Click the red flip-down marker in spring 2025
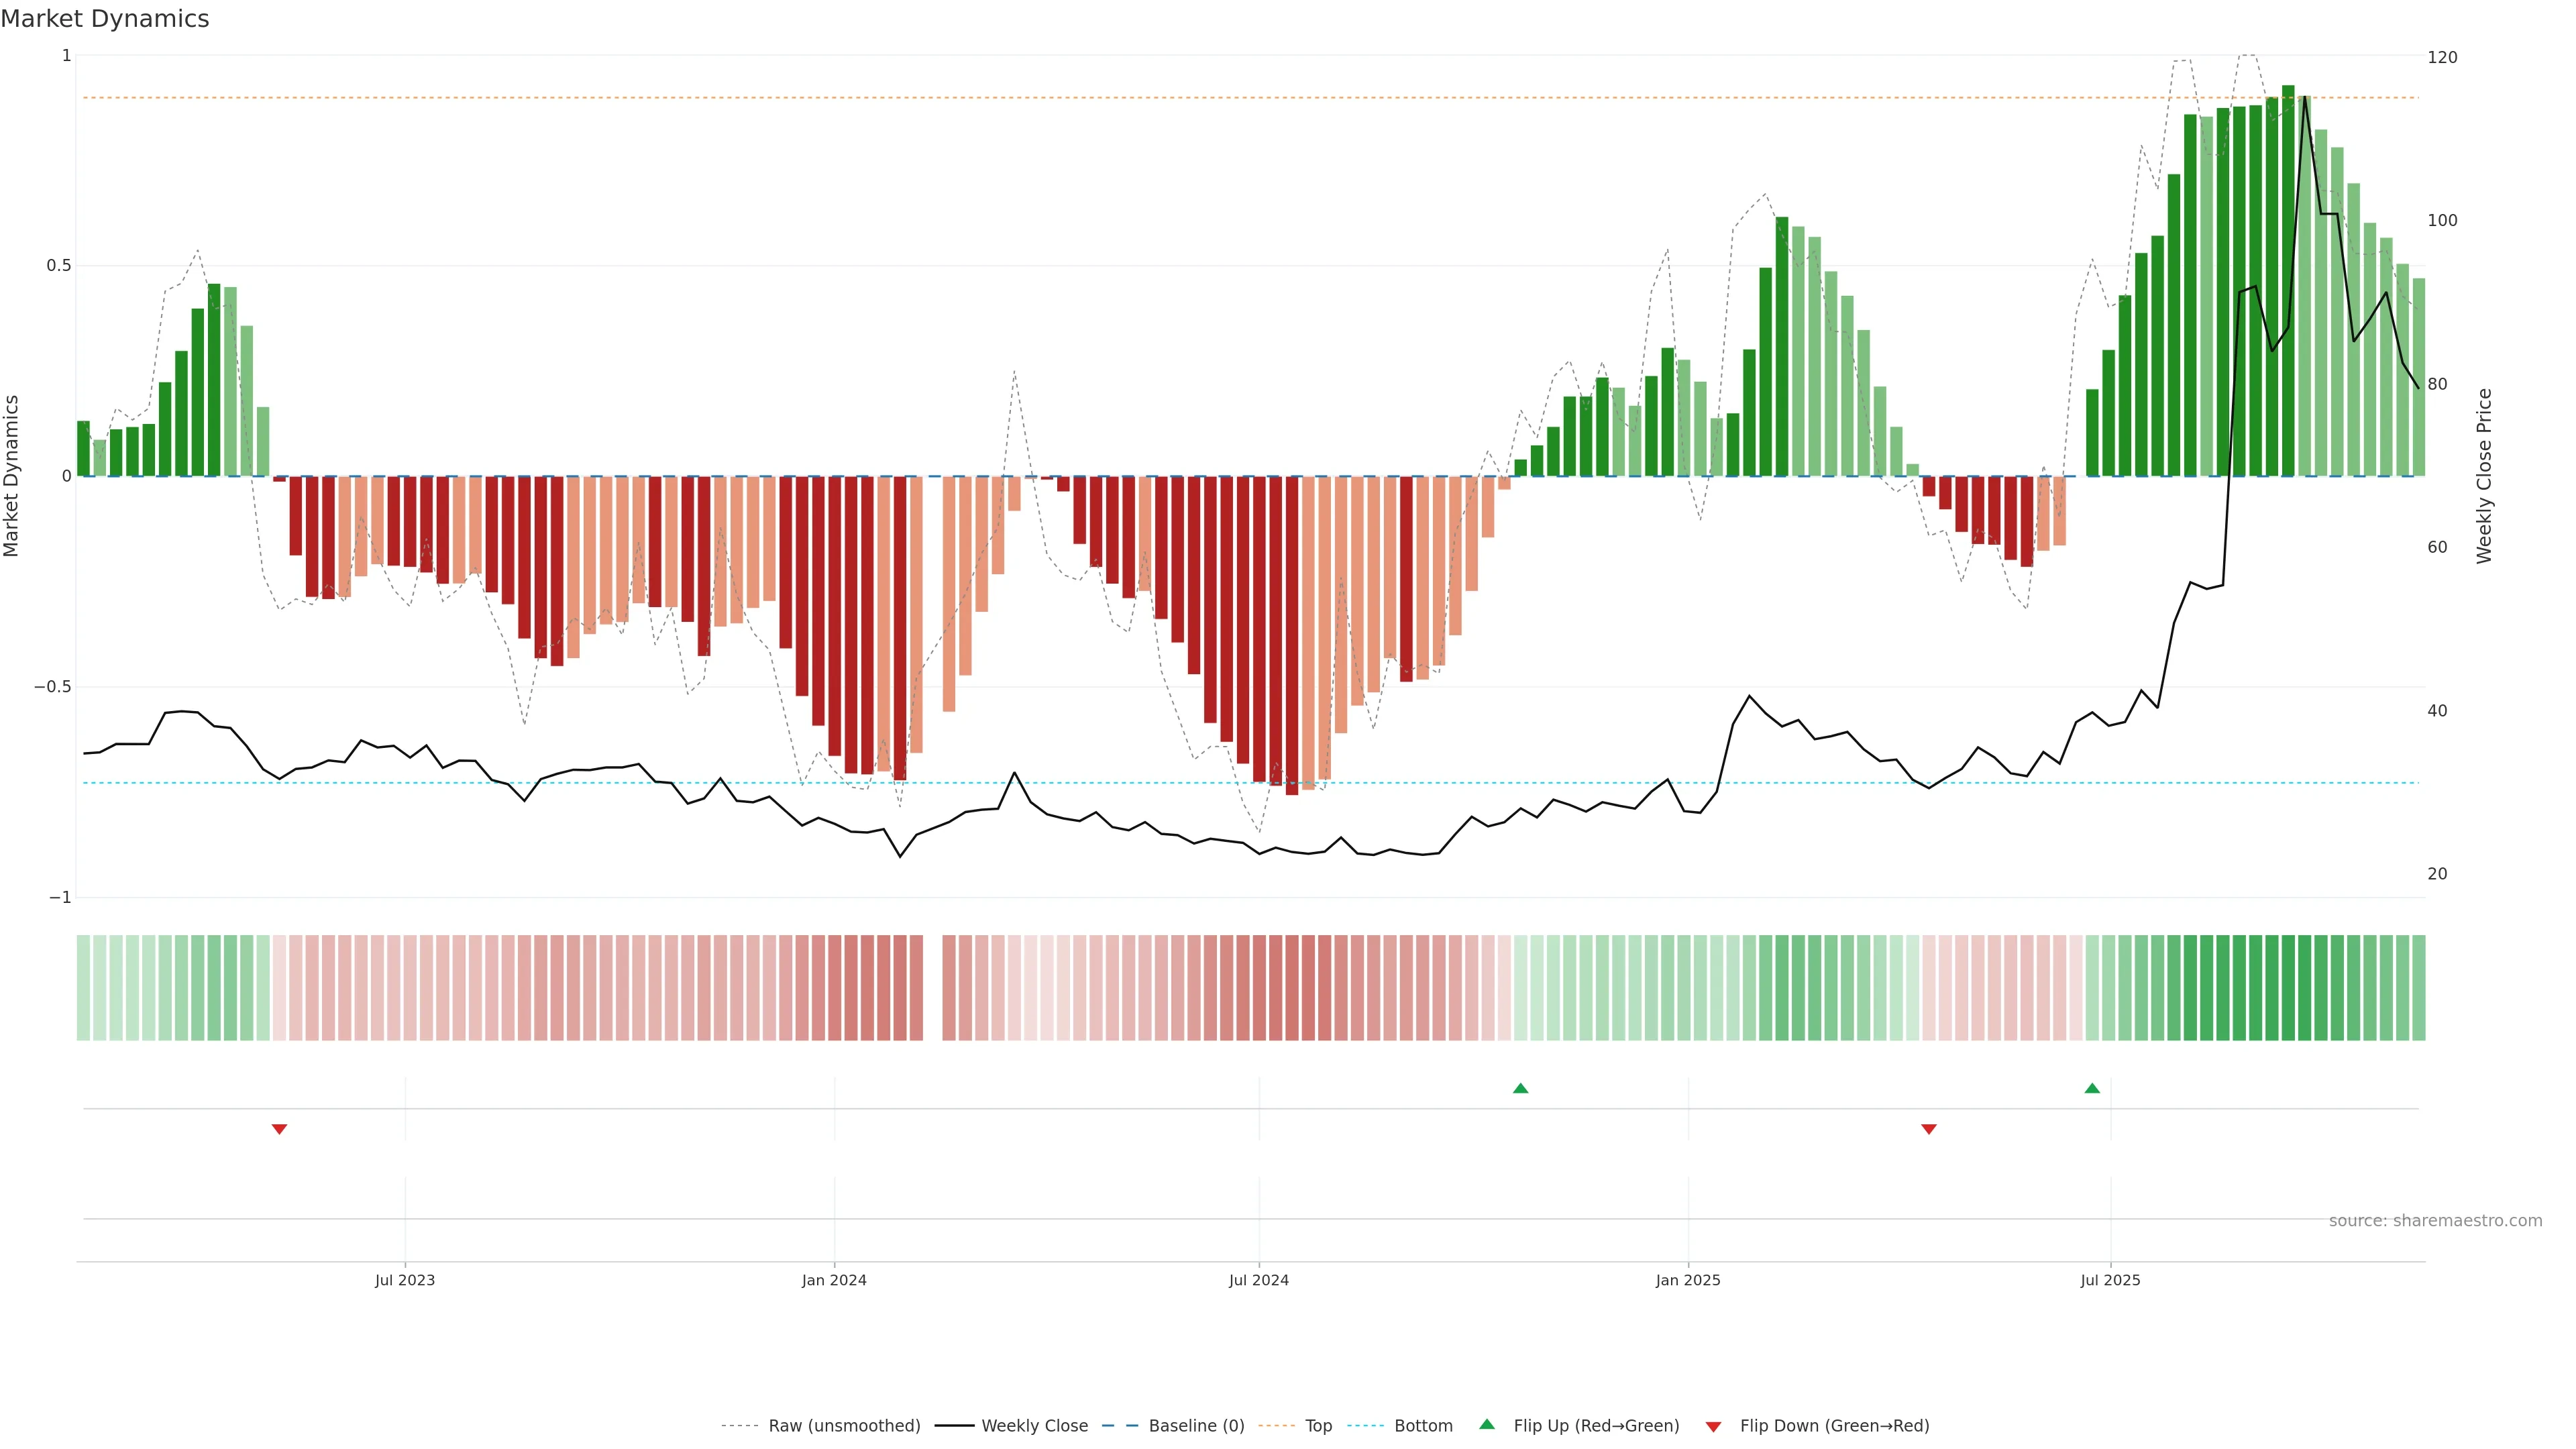2576x1449 pixels. 1929,1129
